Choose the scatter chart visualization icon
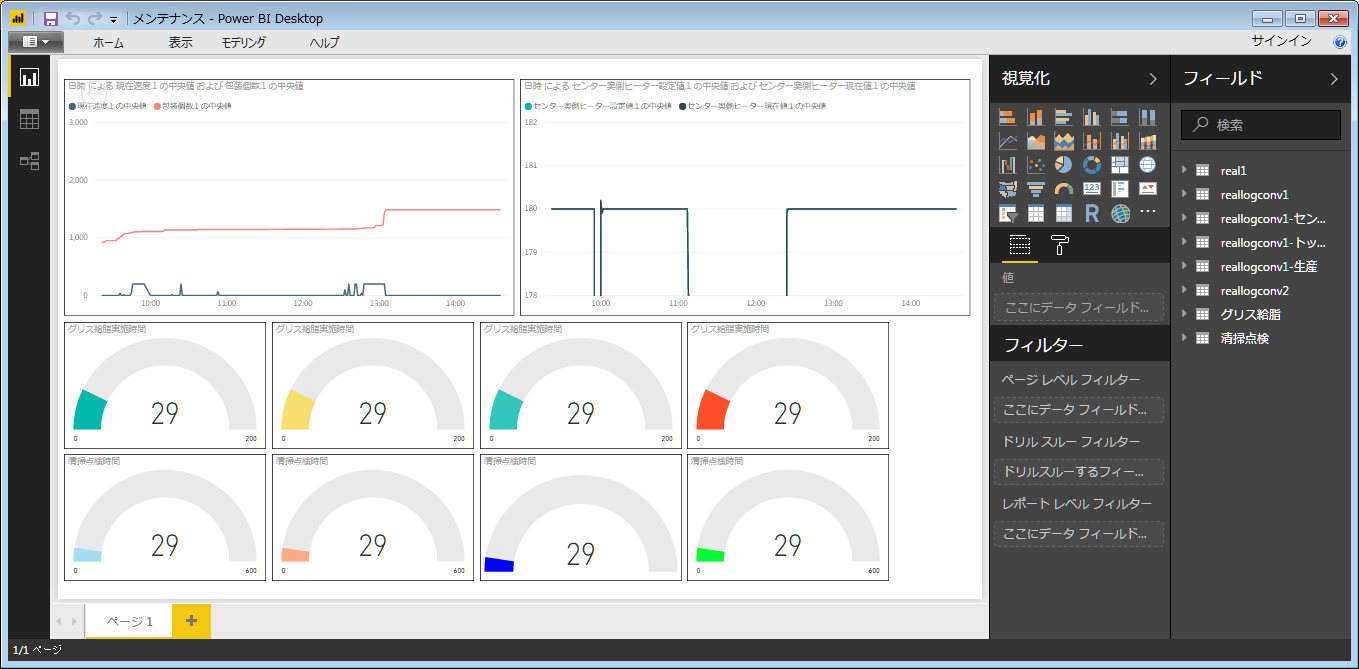Viewport: 1359px width, 669px height. [x=1036, y=165]
